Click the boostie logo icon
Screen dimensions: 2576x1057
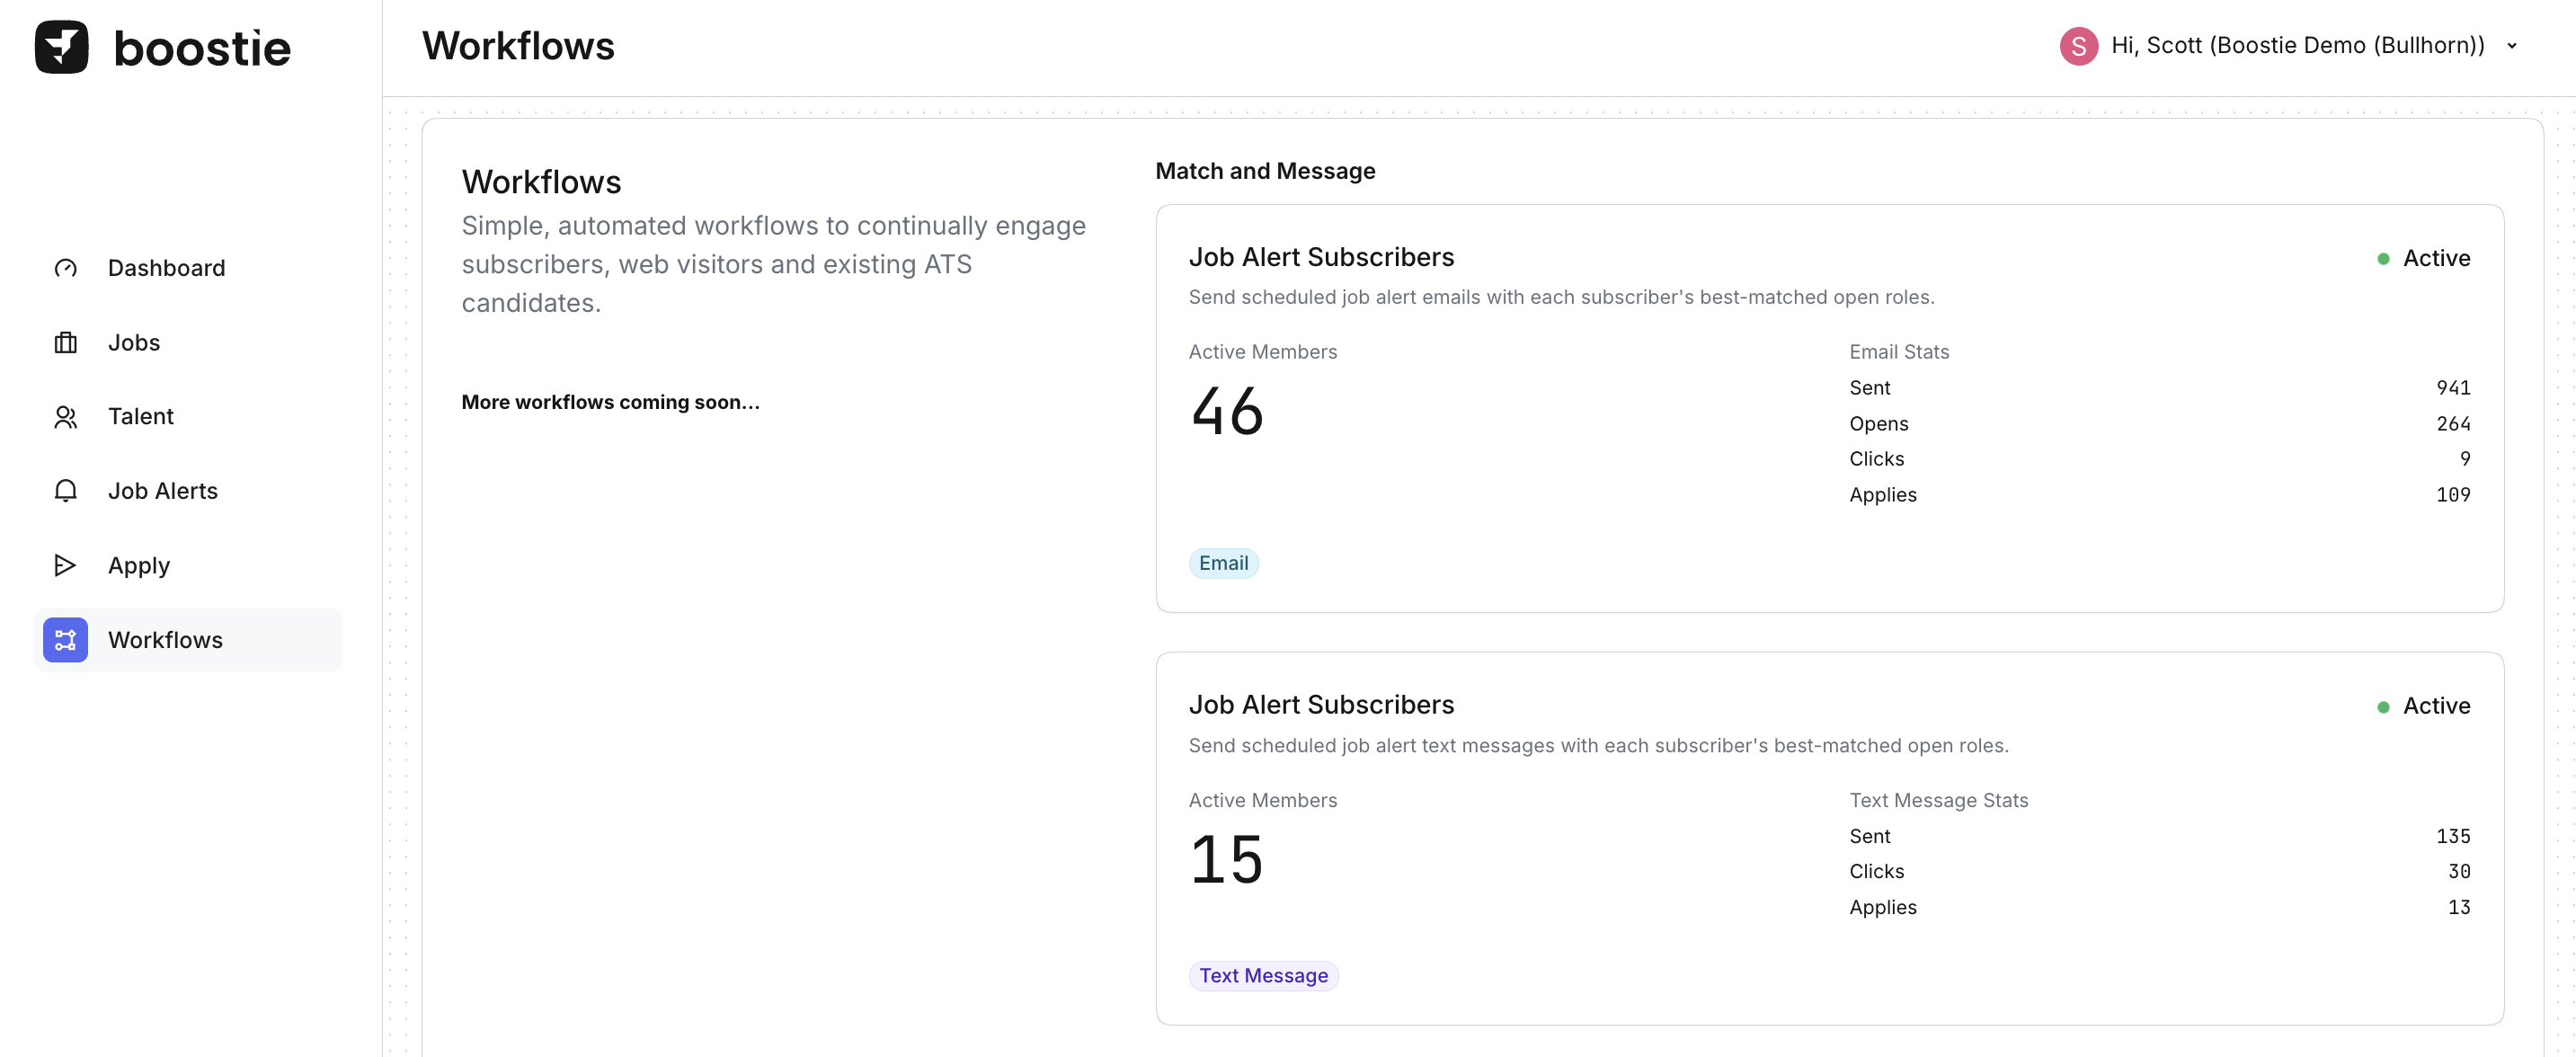(x=61, y=47)
